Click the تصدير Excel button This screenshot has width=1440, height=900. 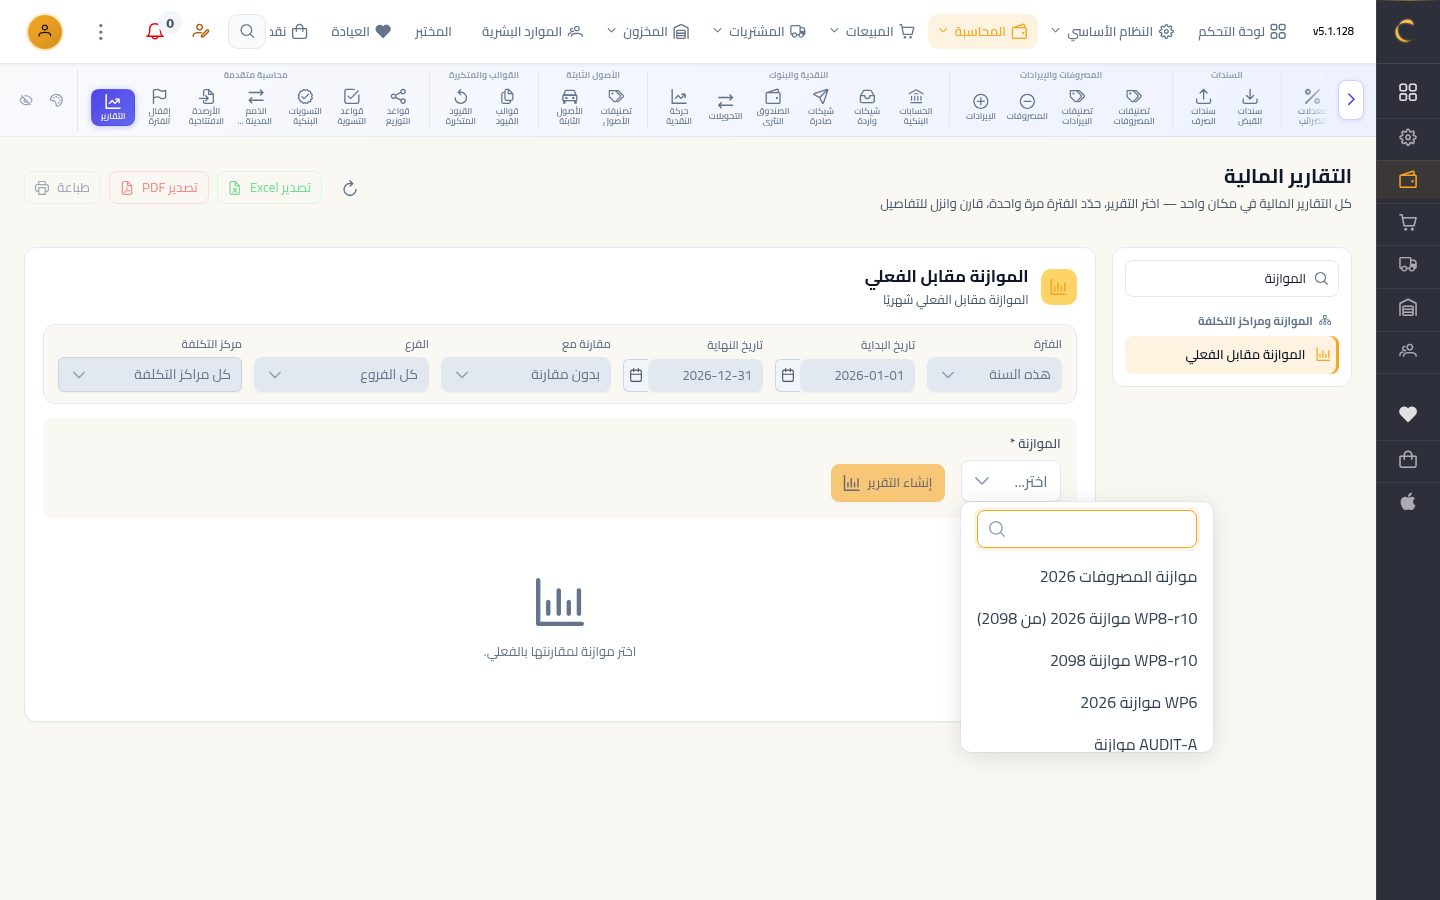pyautogui.click(x=269, y=188)
